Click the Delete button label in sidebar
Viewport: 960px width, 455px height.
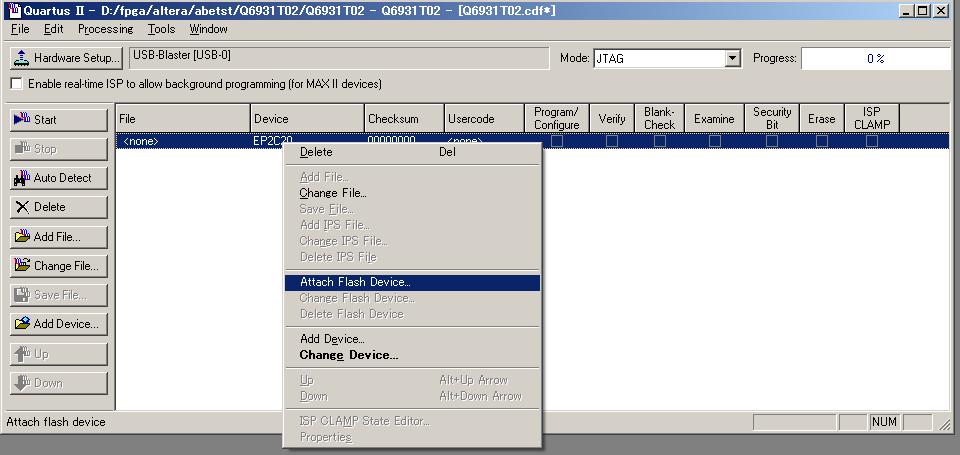tap(50, 207)
